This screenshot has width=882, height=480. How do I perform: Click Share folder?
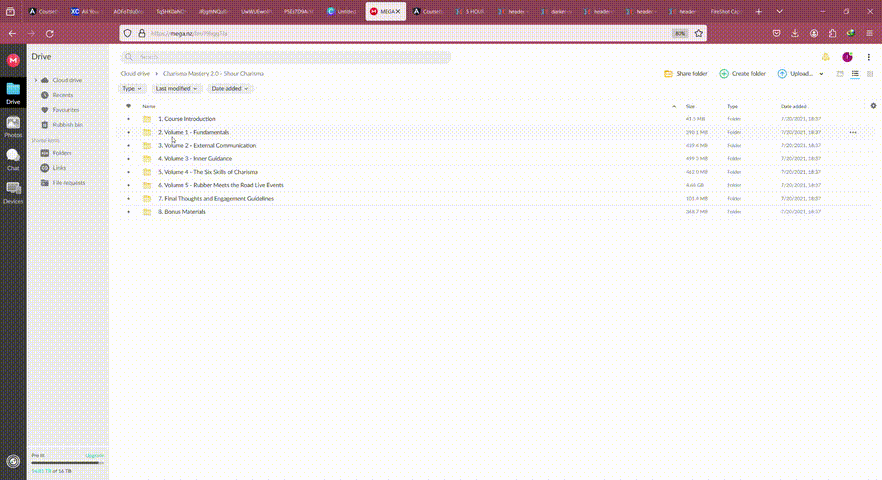tap(686, 74)
